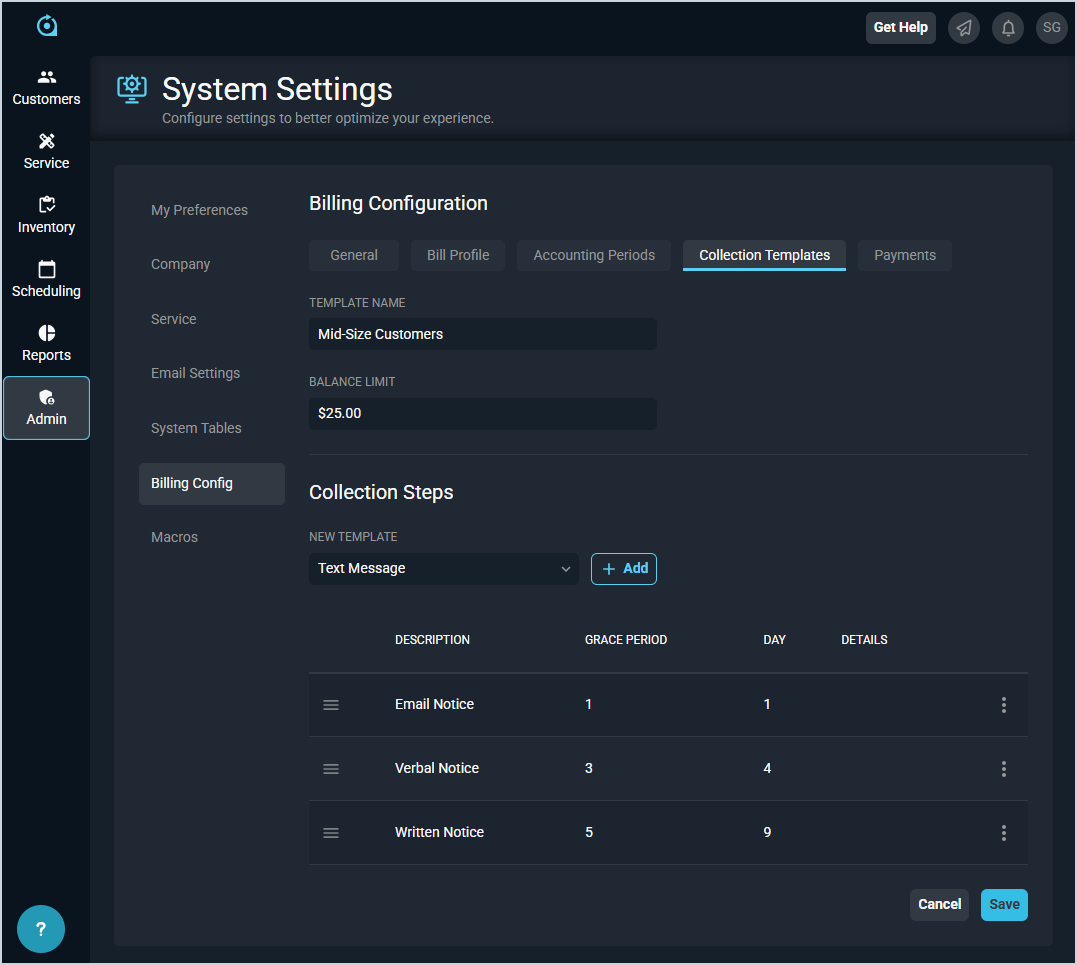Viewport: 1077px width, 965px height.
Task: Click the Save button
Action: 1003,904
